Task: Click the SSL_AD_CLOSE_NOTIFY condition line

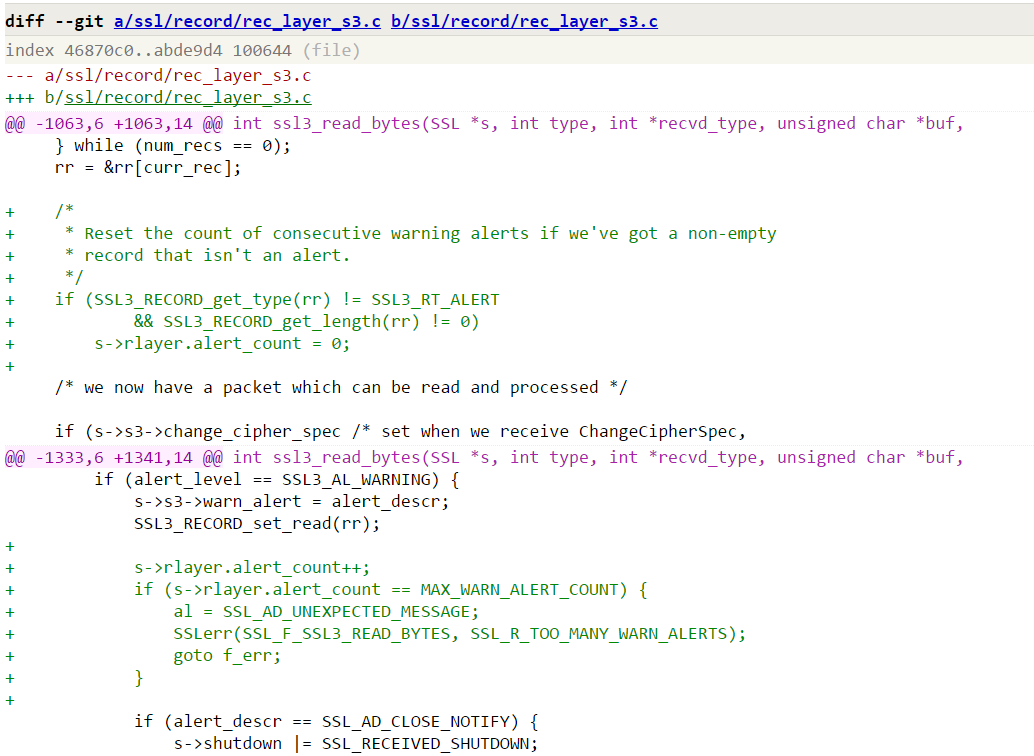Action: point(337,722)
